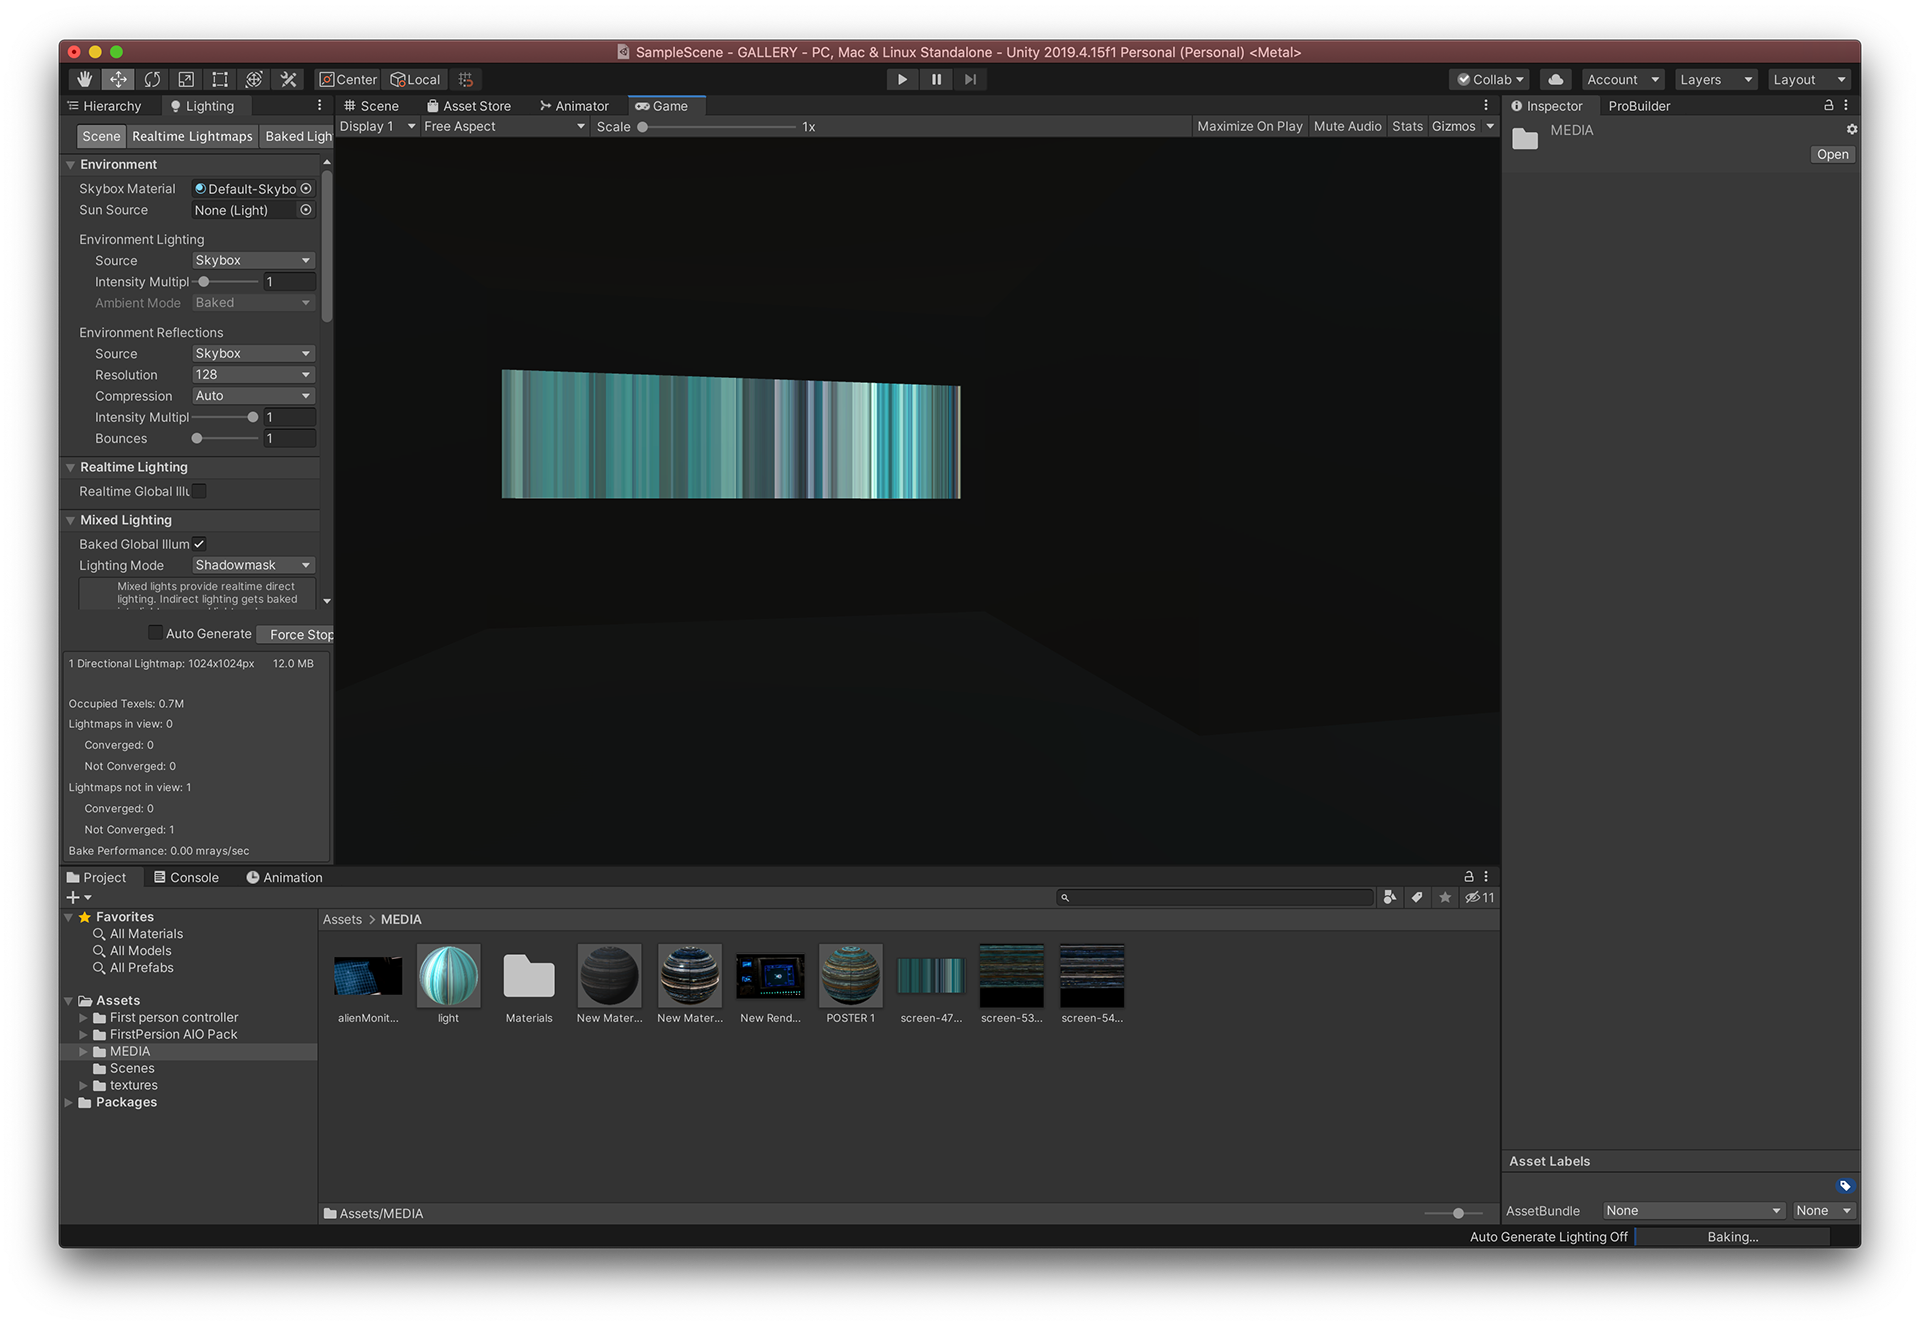This screenshot has height=1326, width=1920.
Task: Enable Auto Generate lighting
Action: pos(155,632)
